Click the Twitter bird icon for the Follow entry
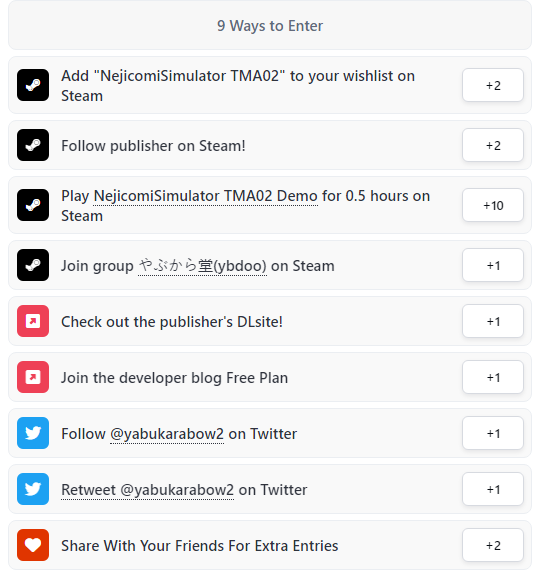540x576 pixels. point(33,433)
